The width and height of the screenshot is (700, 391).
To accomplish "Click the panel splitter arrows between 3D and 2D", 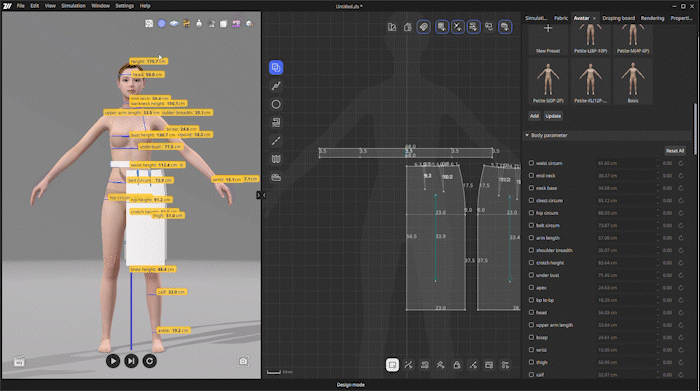I will [x=261, y=195].
